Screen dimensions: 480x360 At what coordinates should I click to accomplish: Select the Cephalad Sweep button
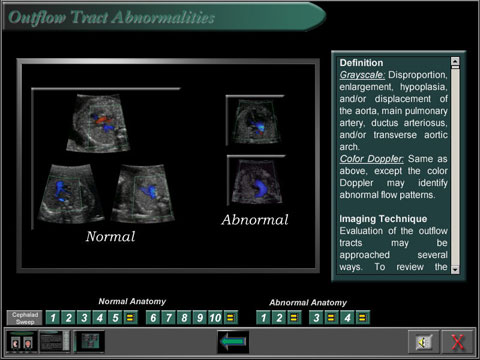point(25,318)
